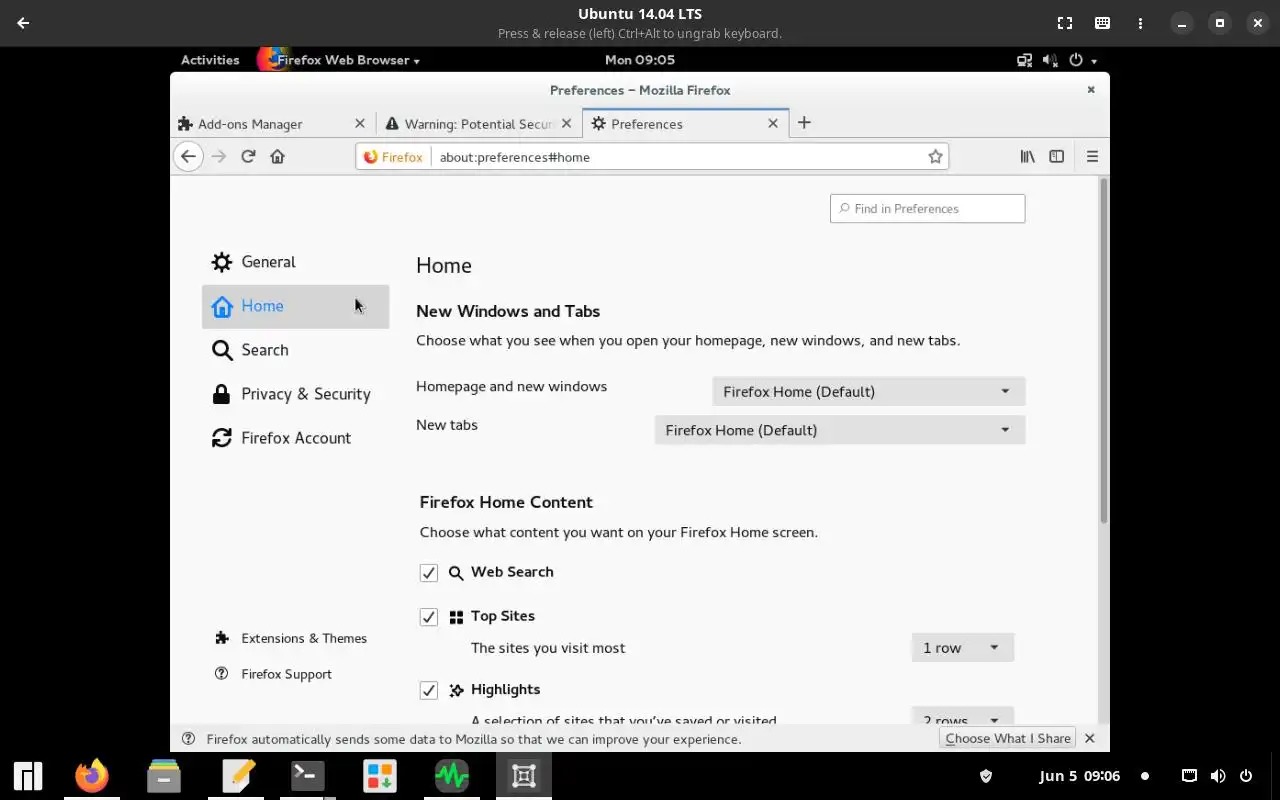Dismiss the data sharing notification bar

[x=1090, y=738]
